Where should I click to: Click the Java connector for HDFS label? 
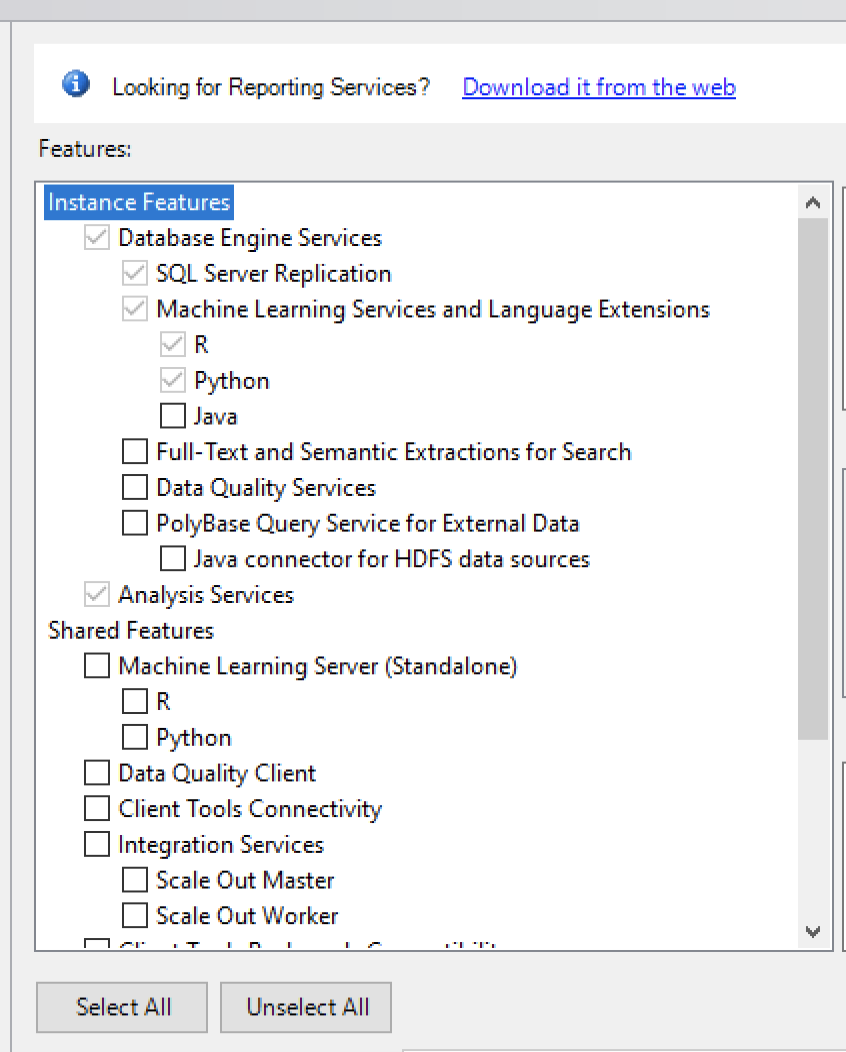point(392,559)
